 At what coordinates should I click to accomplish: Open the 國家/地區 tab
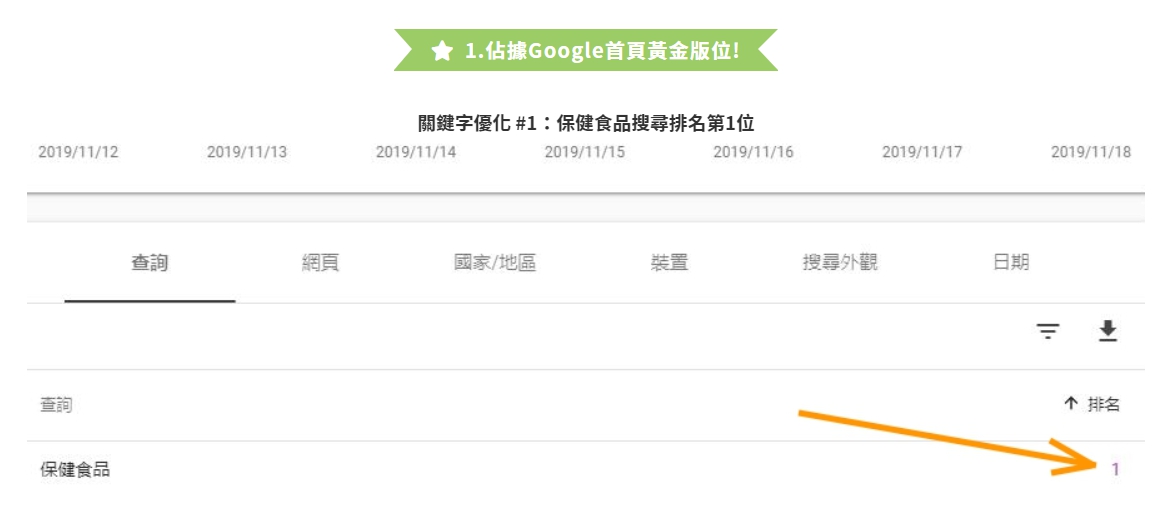tap(494, 263)
